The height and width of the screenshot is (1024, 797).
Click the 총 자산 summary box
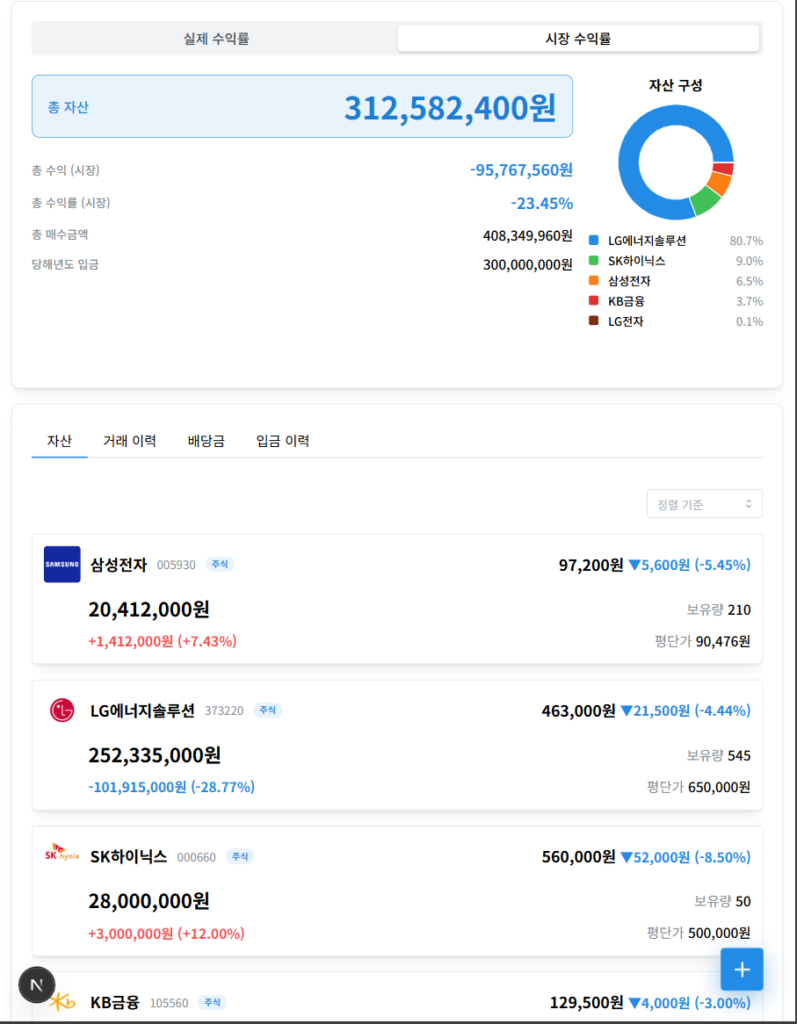click(x=302, y=106)
